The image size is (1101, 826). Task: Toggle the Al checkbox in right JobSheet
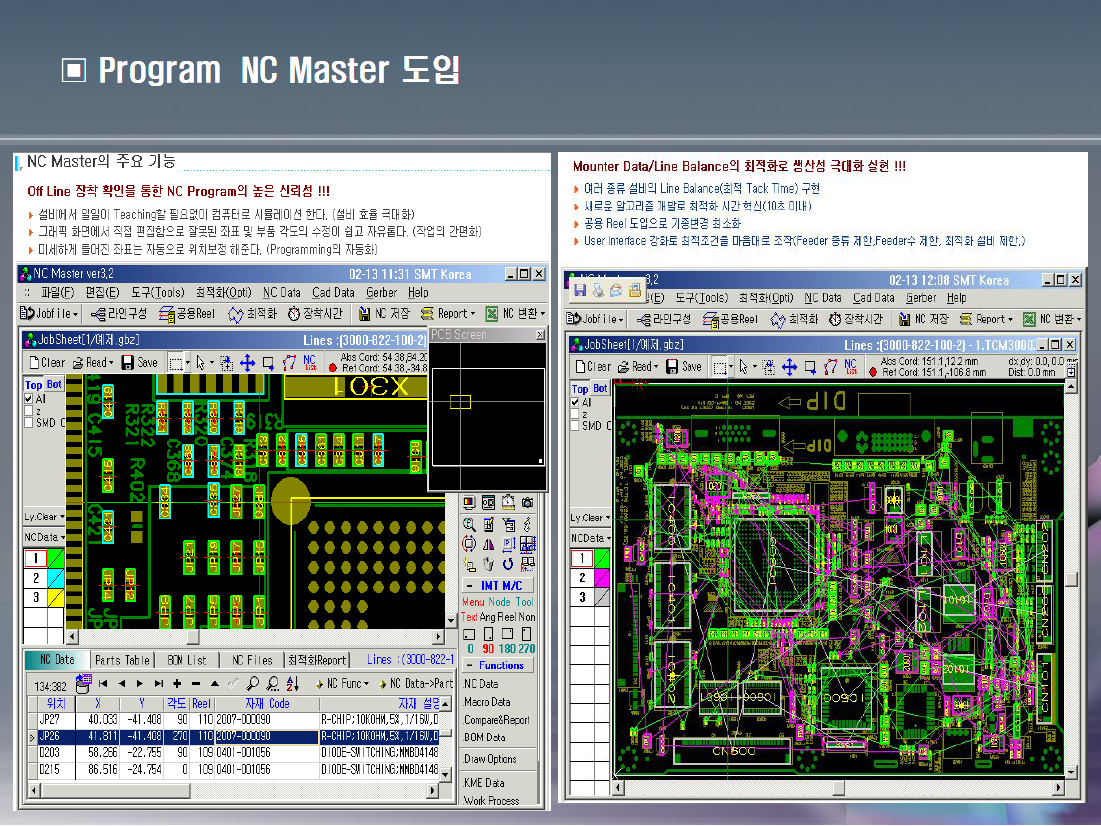pos(575,402)
